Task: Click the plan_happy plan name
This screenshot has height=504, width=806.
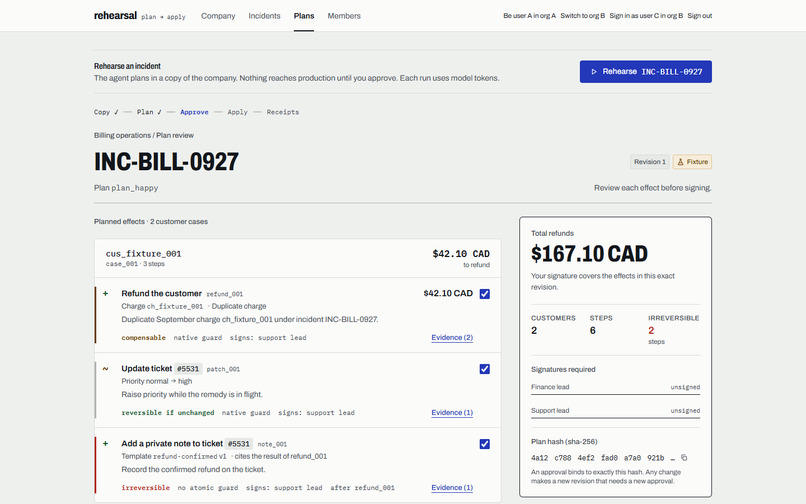Action: coord(135,188)
